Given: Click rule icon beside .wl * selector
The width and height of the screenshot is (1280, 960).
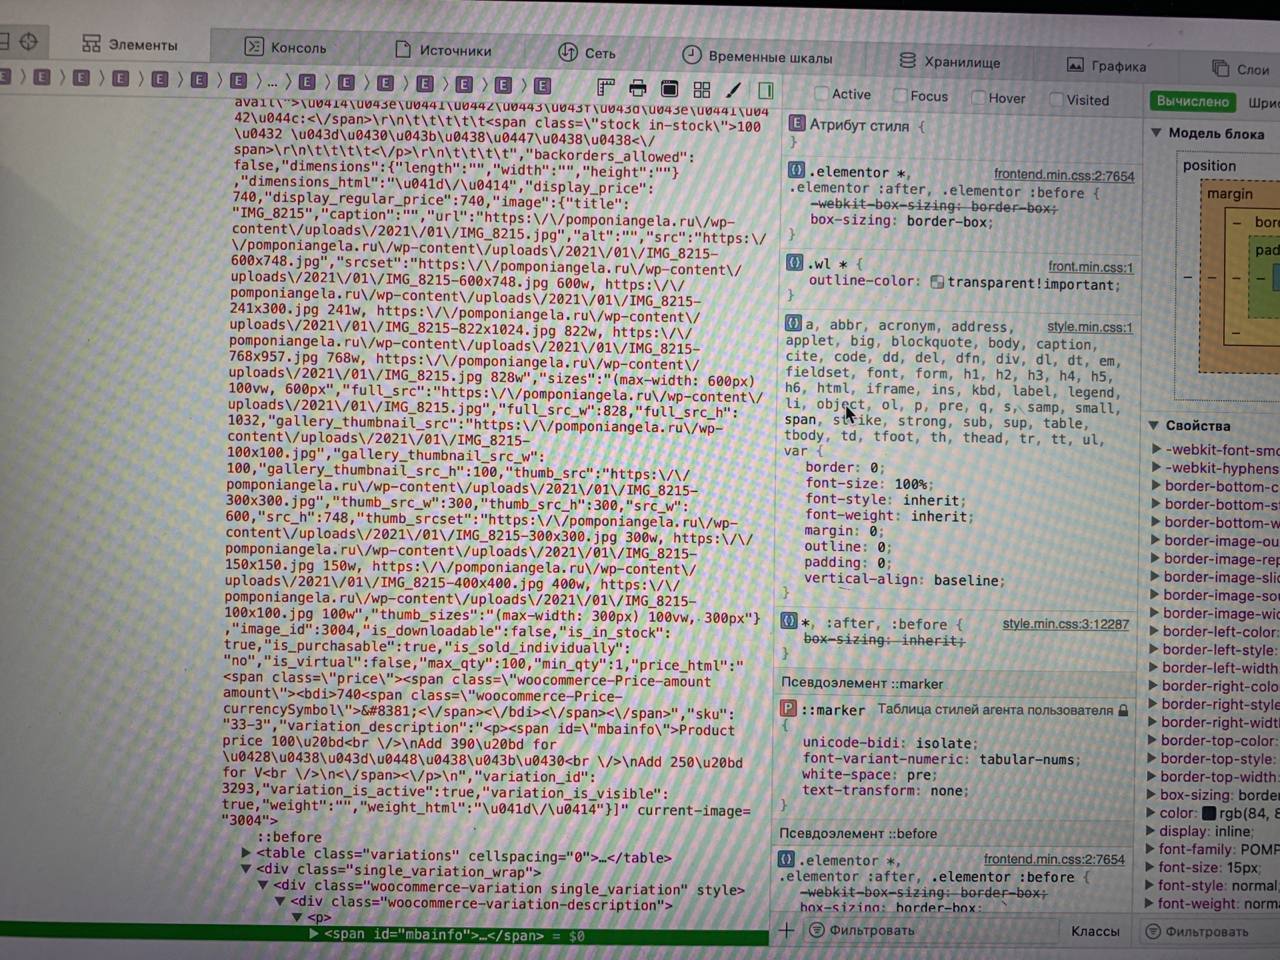Looking at the screenshot, I should click(795, 263).
